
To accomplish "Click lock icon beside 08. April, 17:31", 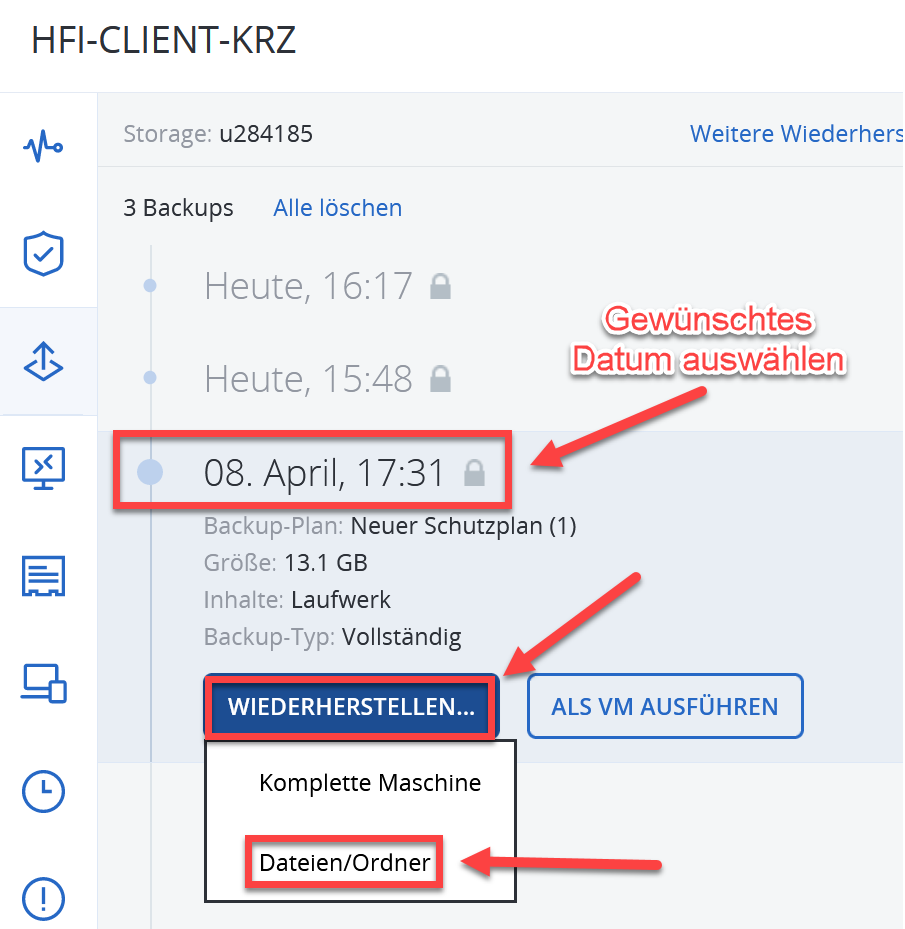I will point(474,474).
